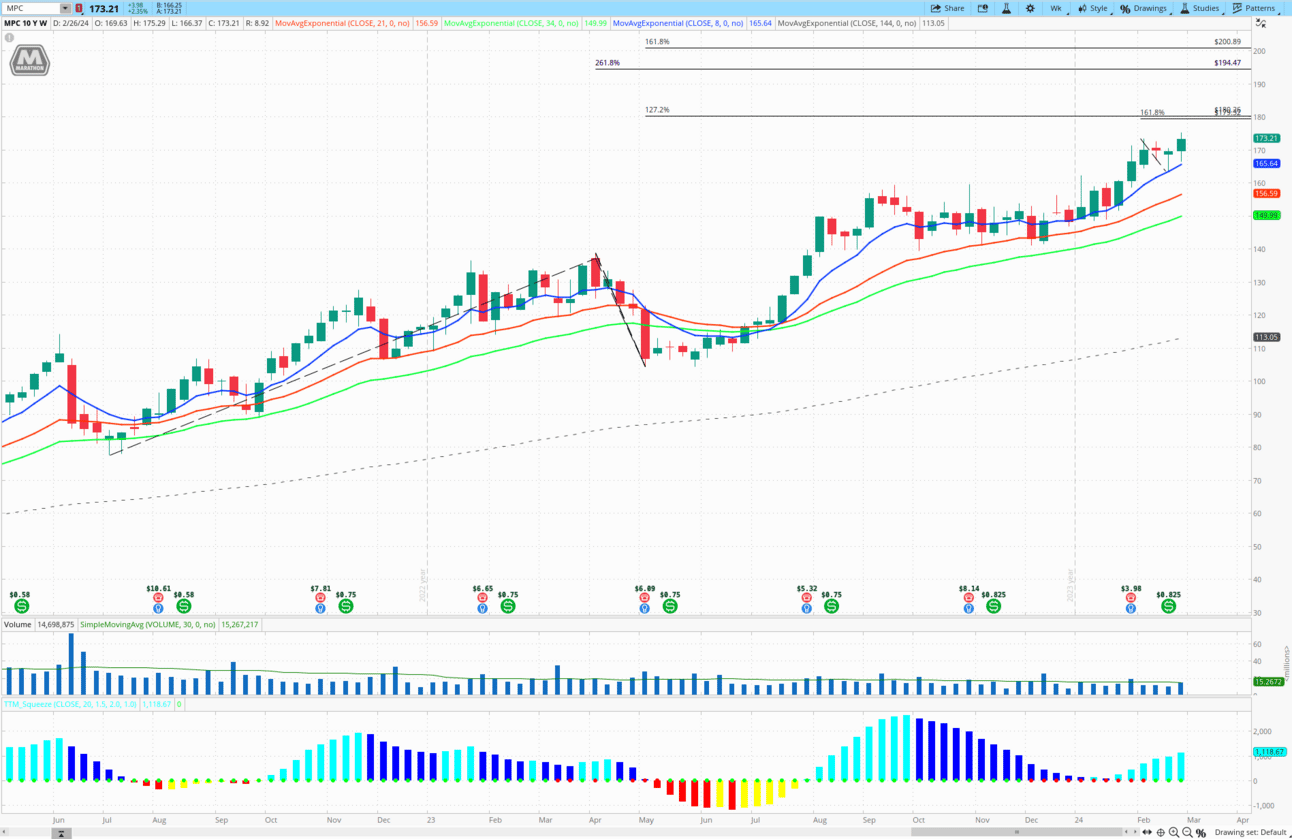The image size is (1292, 839).
Task: Click the MovAvgExponential (CLOSE, 144) study label
Action: (x=847, y=22)
